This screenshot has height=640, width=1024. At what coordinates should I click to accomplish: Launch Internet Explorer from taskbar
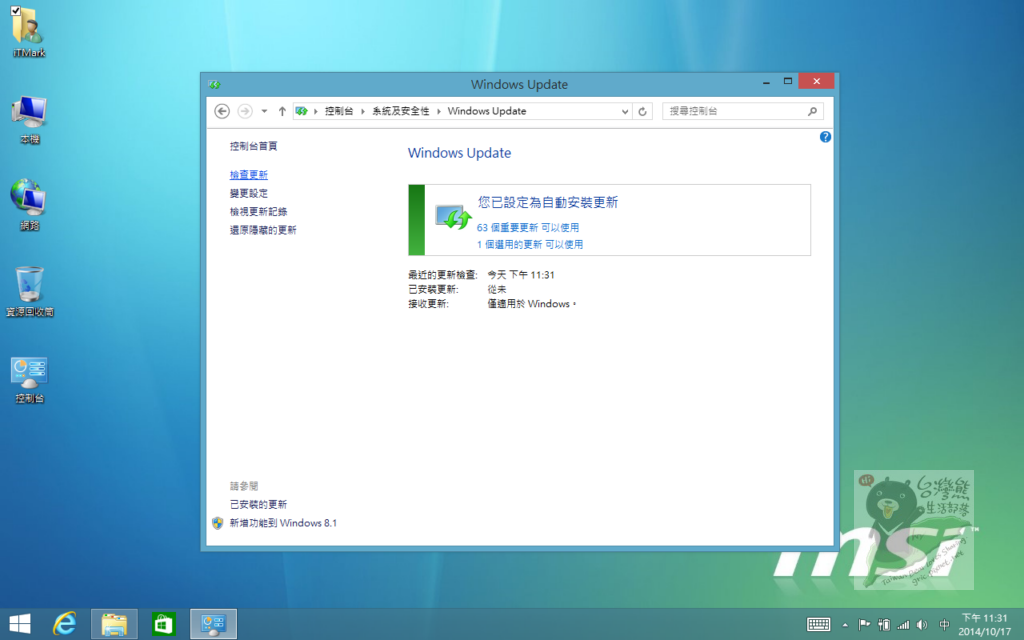coord(65,624)
